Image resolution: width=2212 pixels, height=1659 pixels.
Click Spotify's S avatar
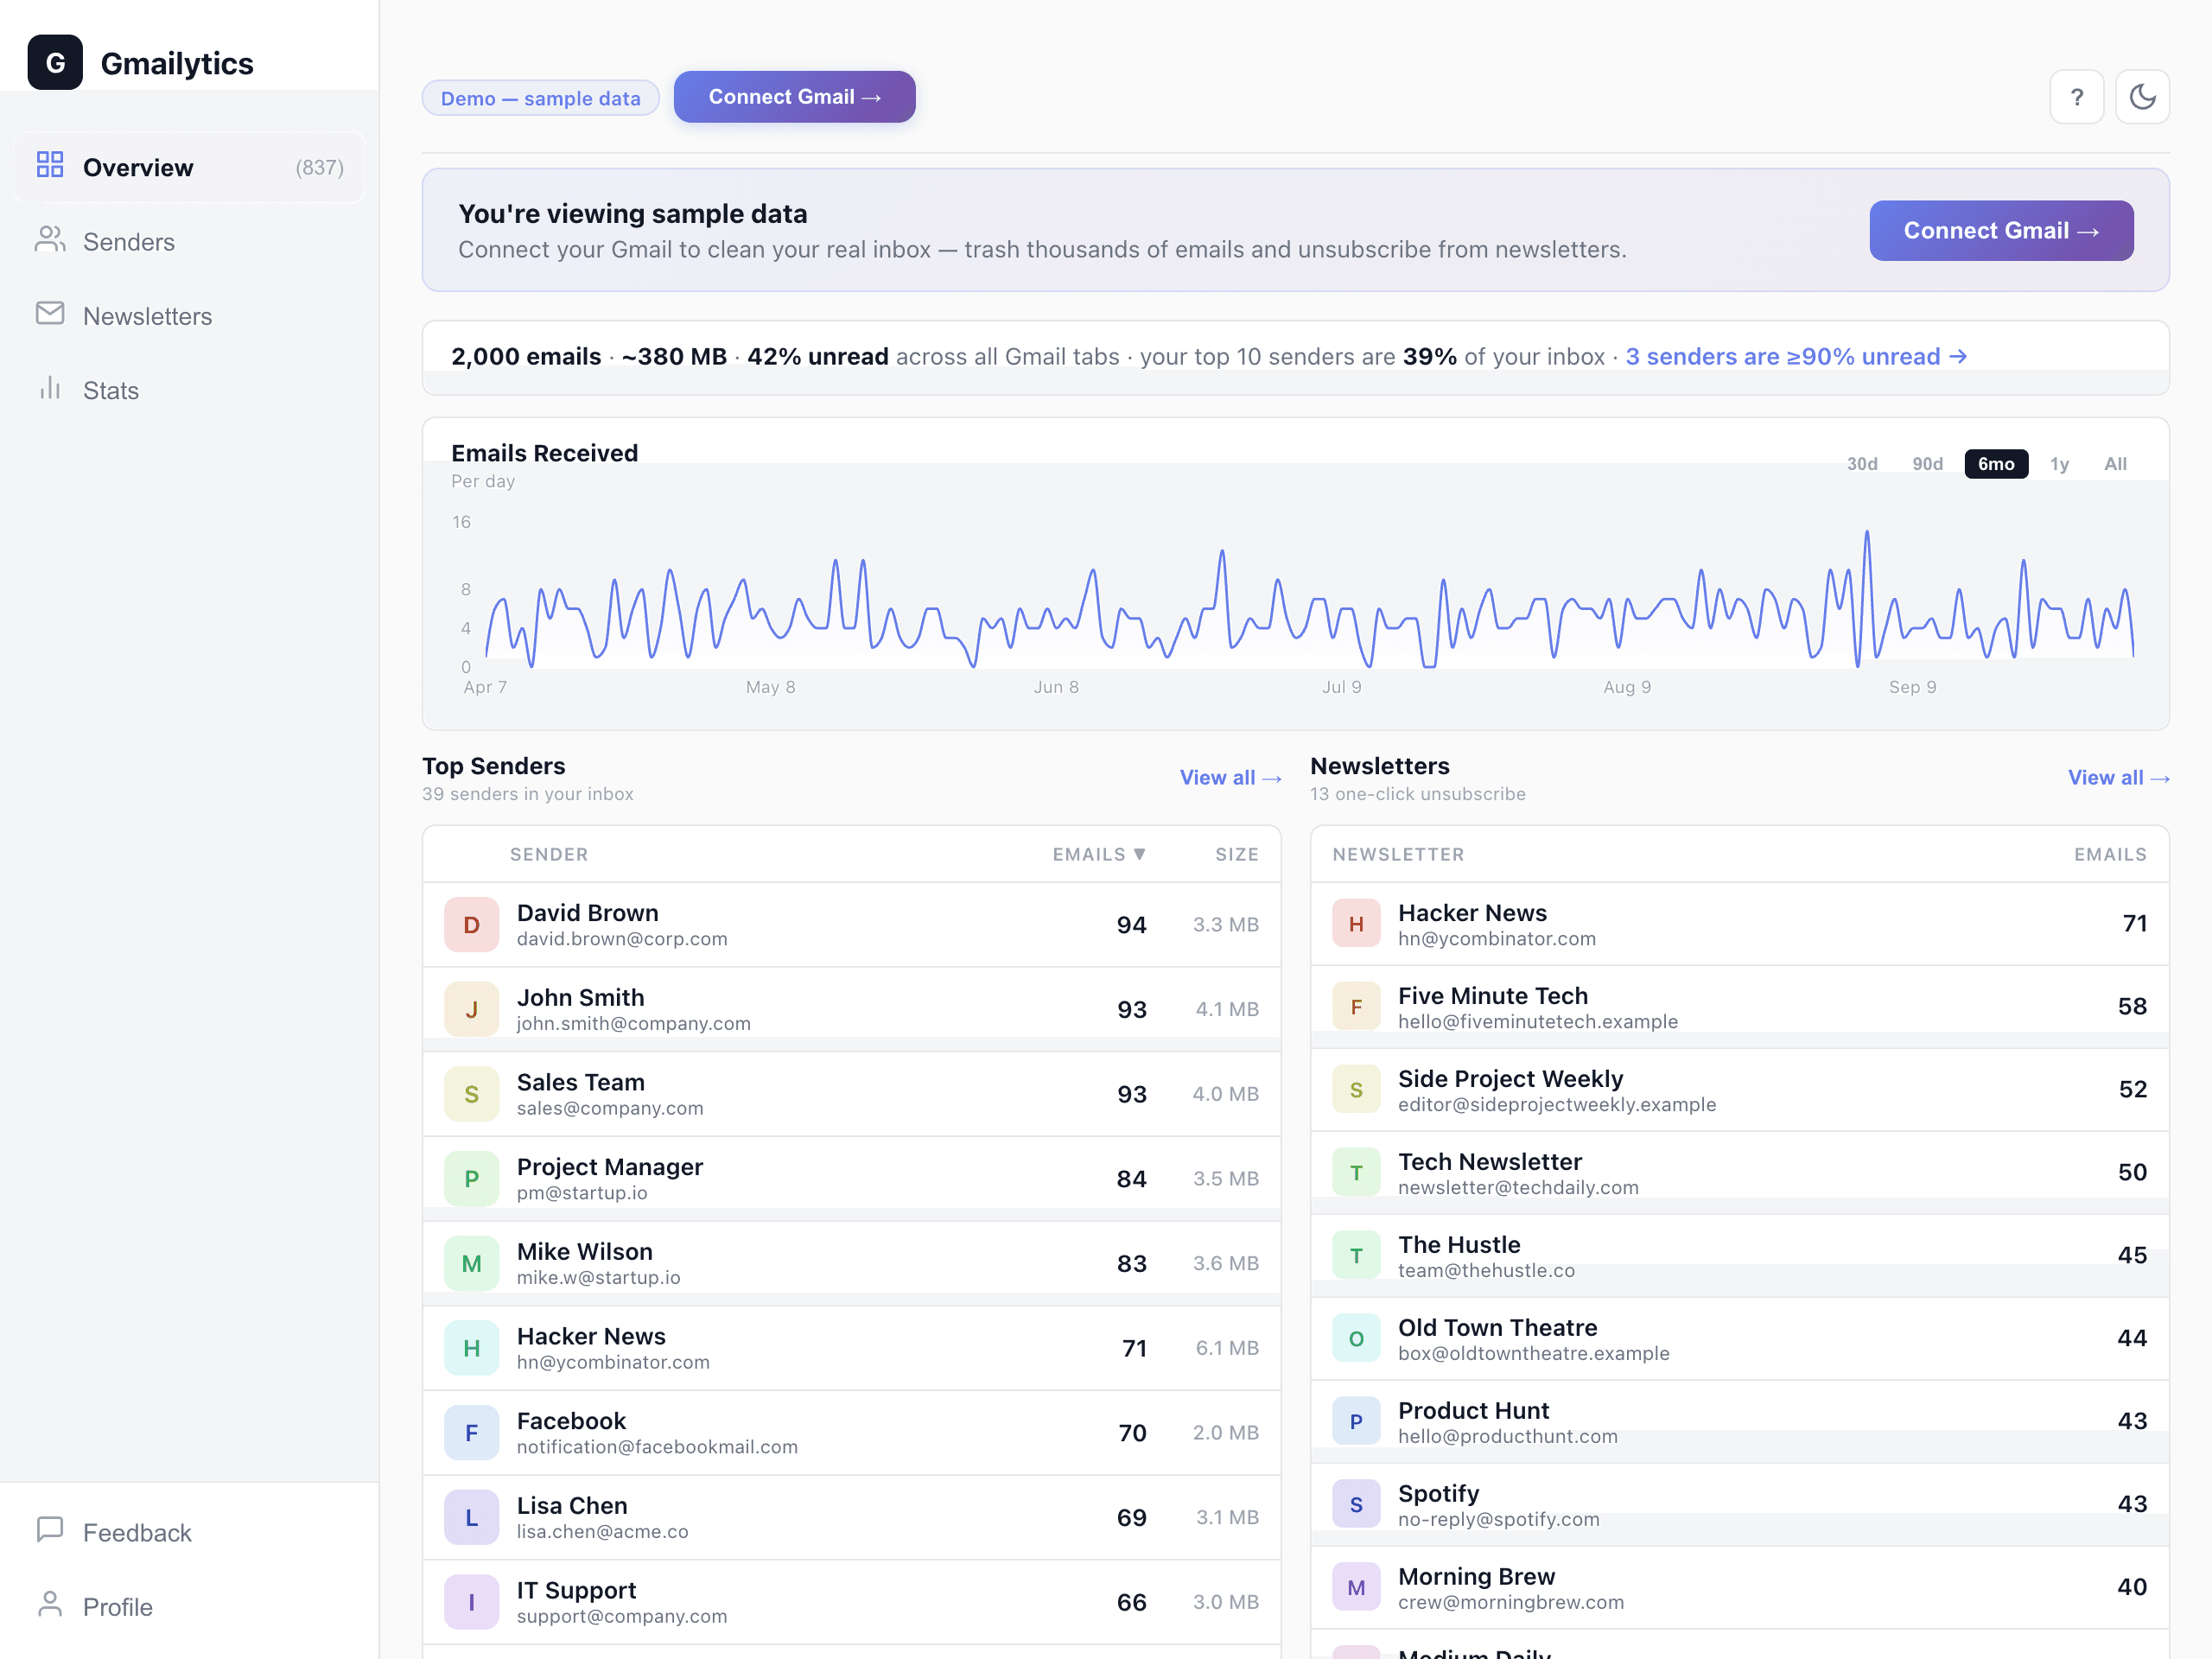pyautogui.click(x=1356, y=1505)
